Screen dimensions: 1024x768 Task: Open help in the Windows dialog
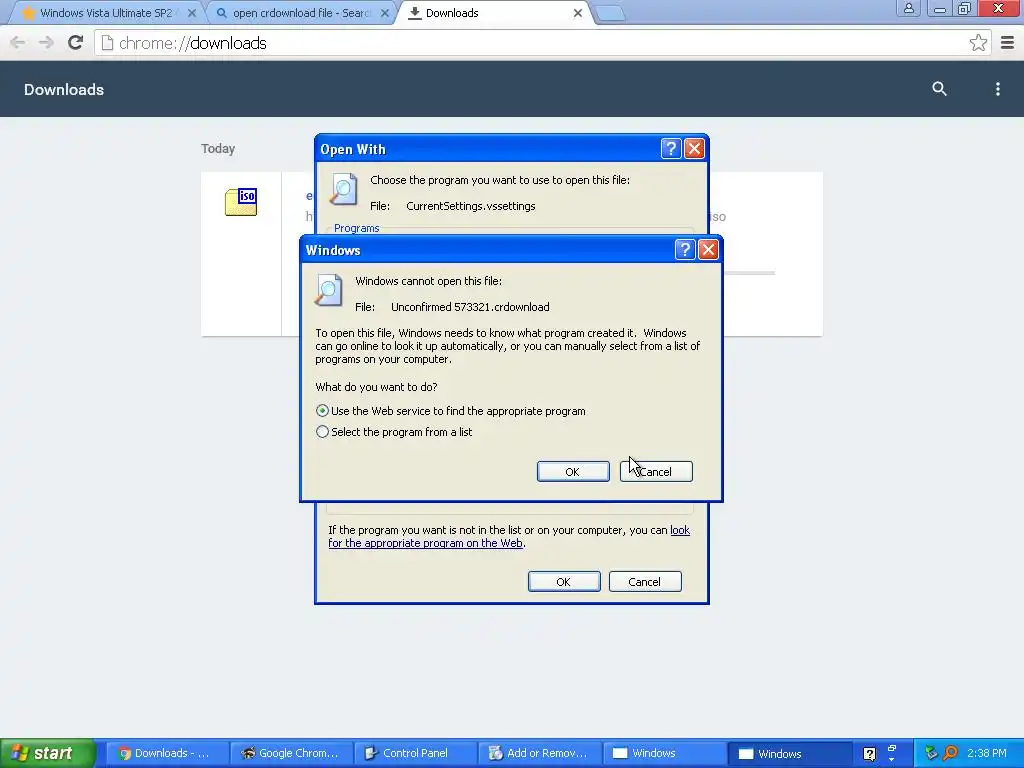click(x=684, y=249)
